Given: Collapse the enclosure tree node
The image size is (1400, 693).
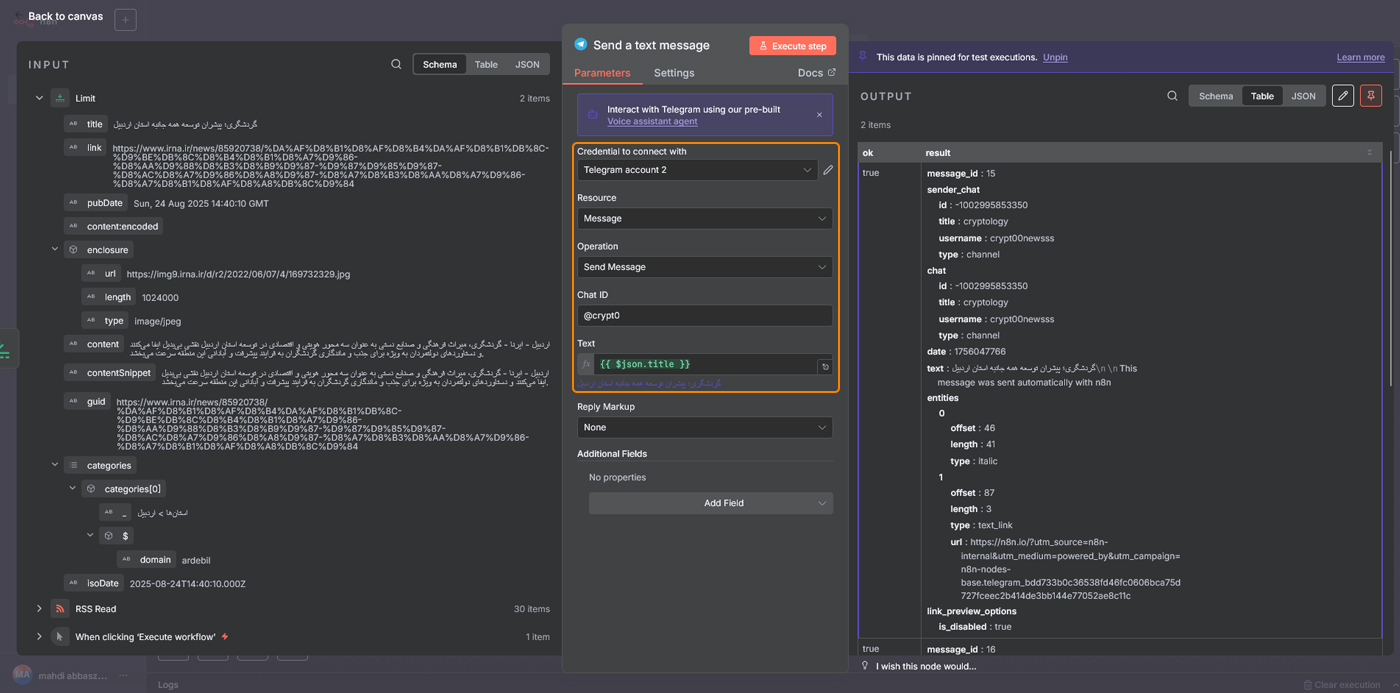Looking at the screenshot, I should point(55,249).
